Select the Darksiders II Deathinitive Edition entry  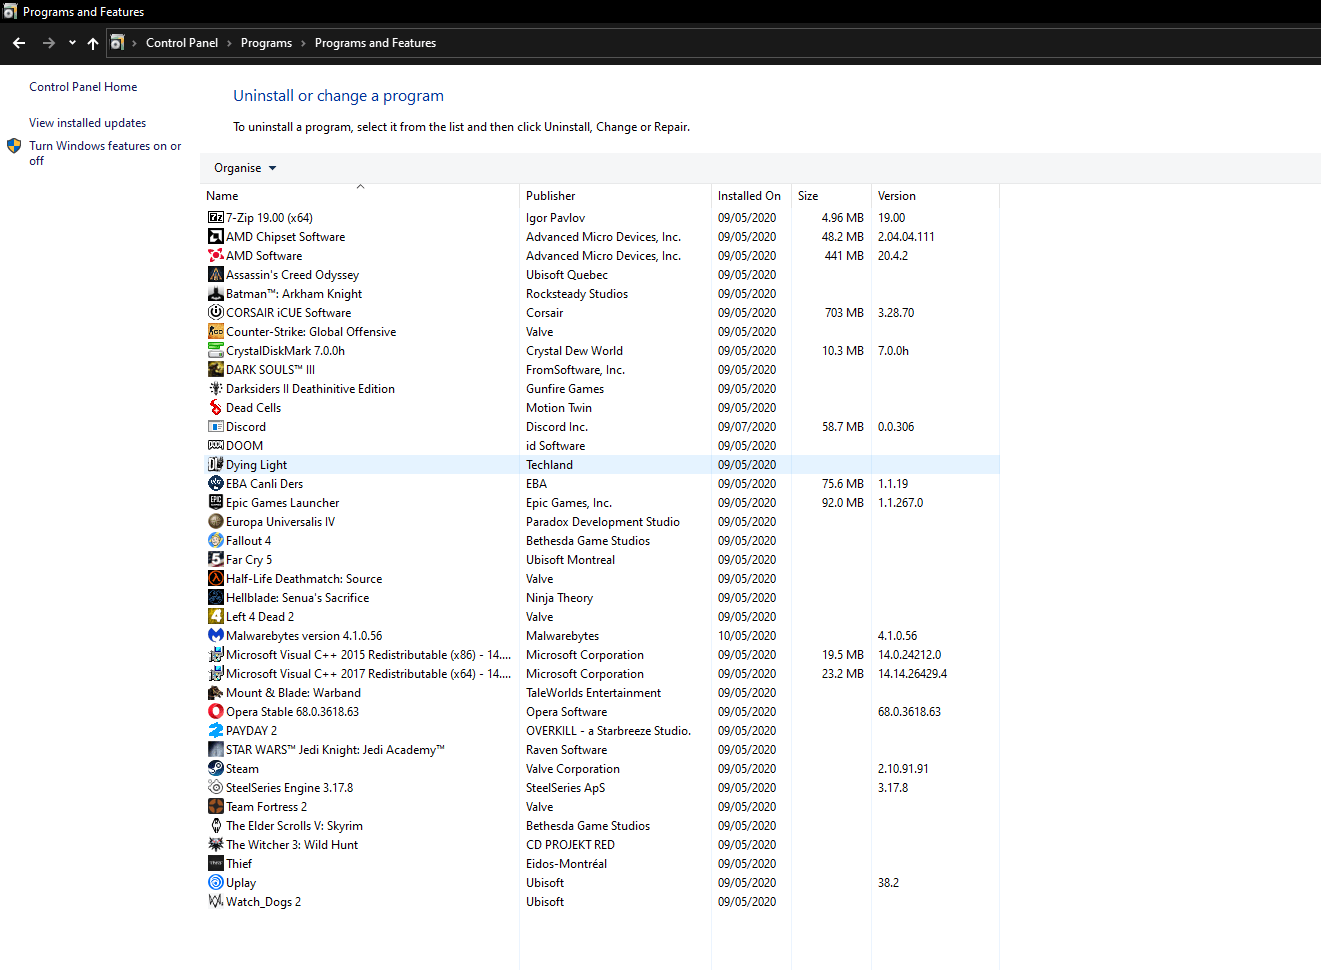point(310,389)
